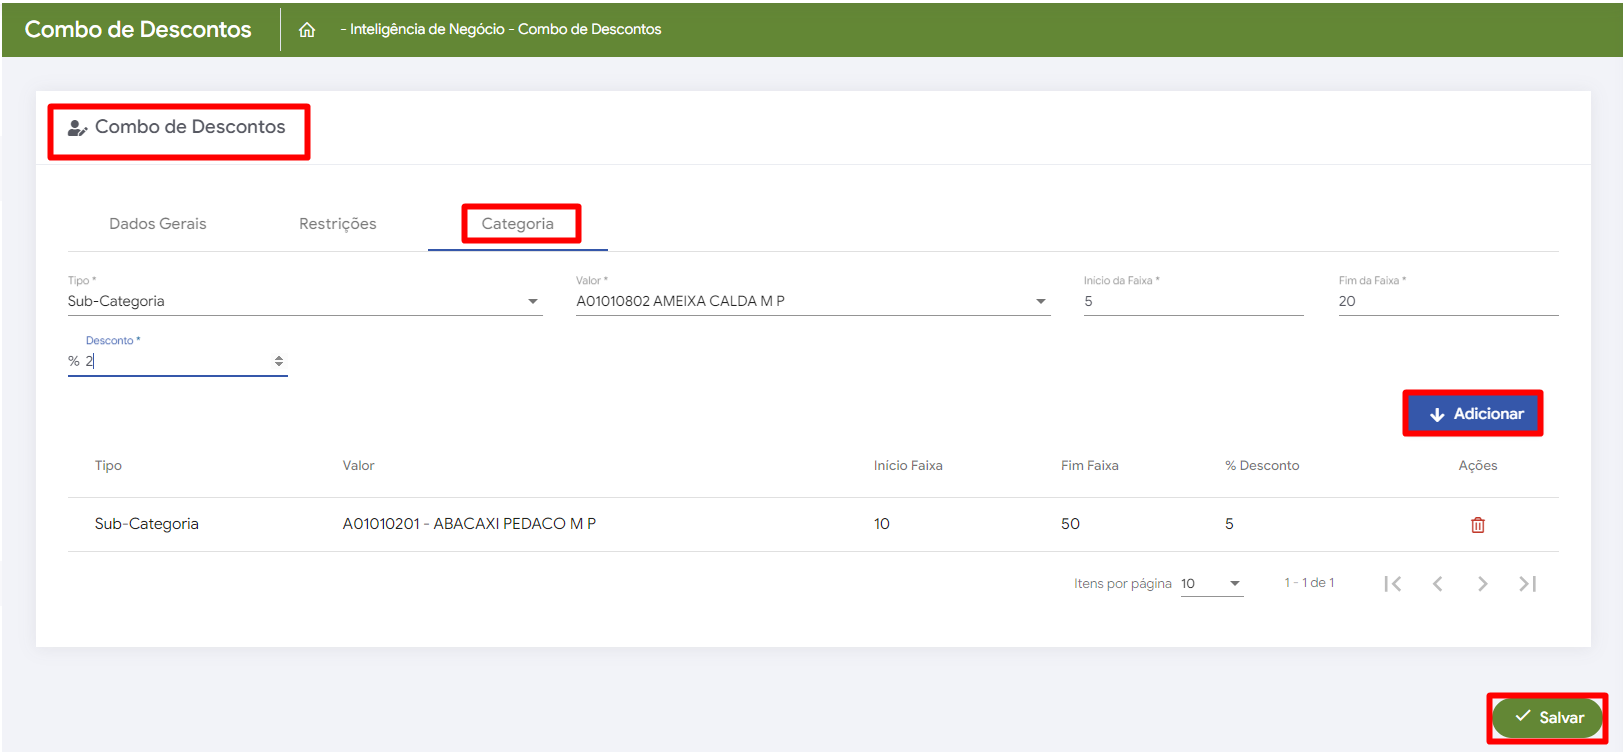Open the Restrições tab
Viewport: 1623px width, 752px height.
[338, 224]
